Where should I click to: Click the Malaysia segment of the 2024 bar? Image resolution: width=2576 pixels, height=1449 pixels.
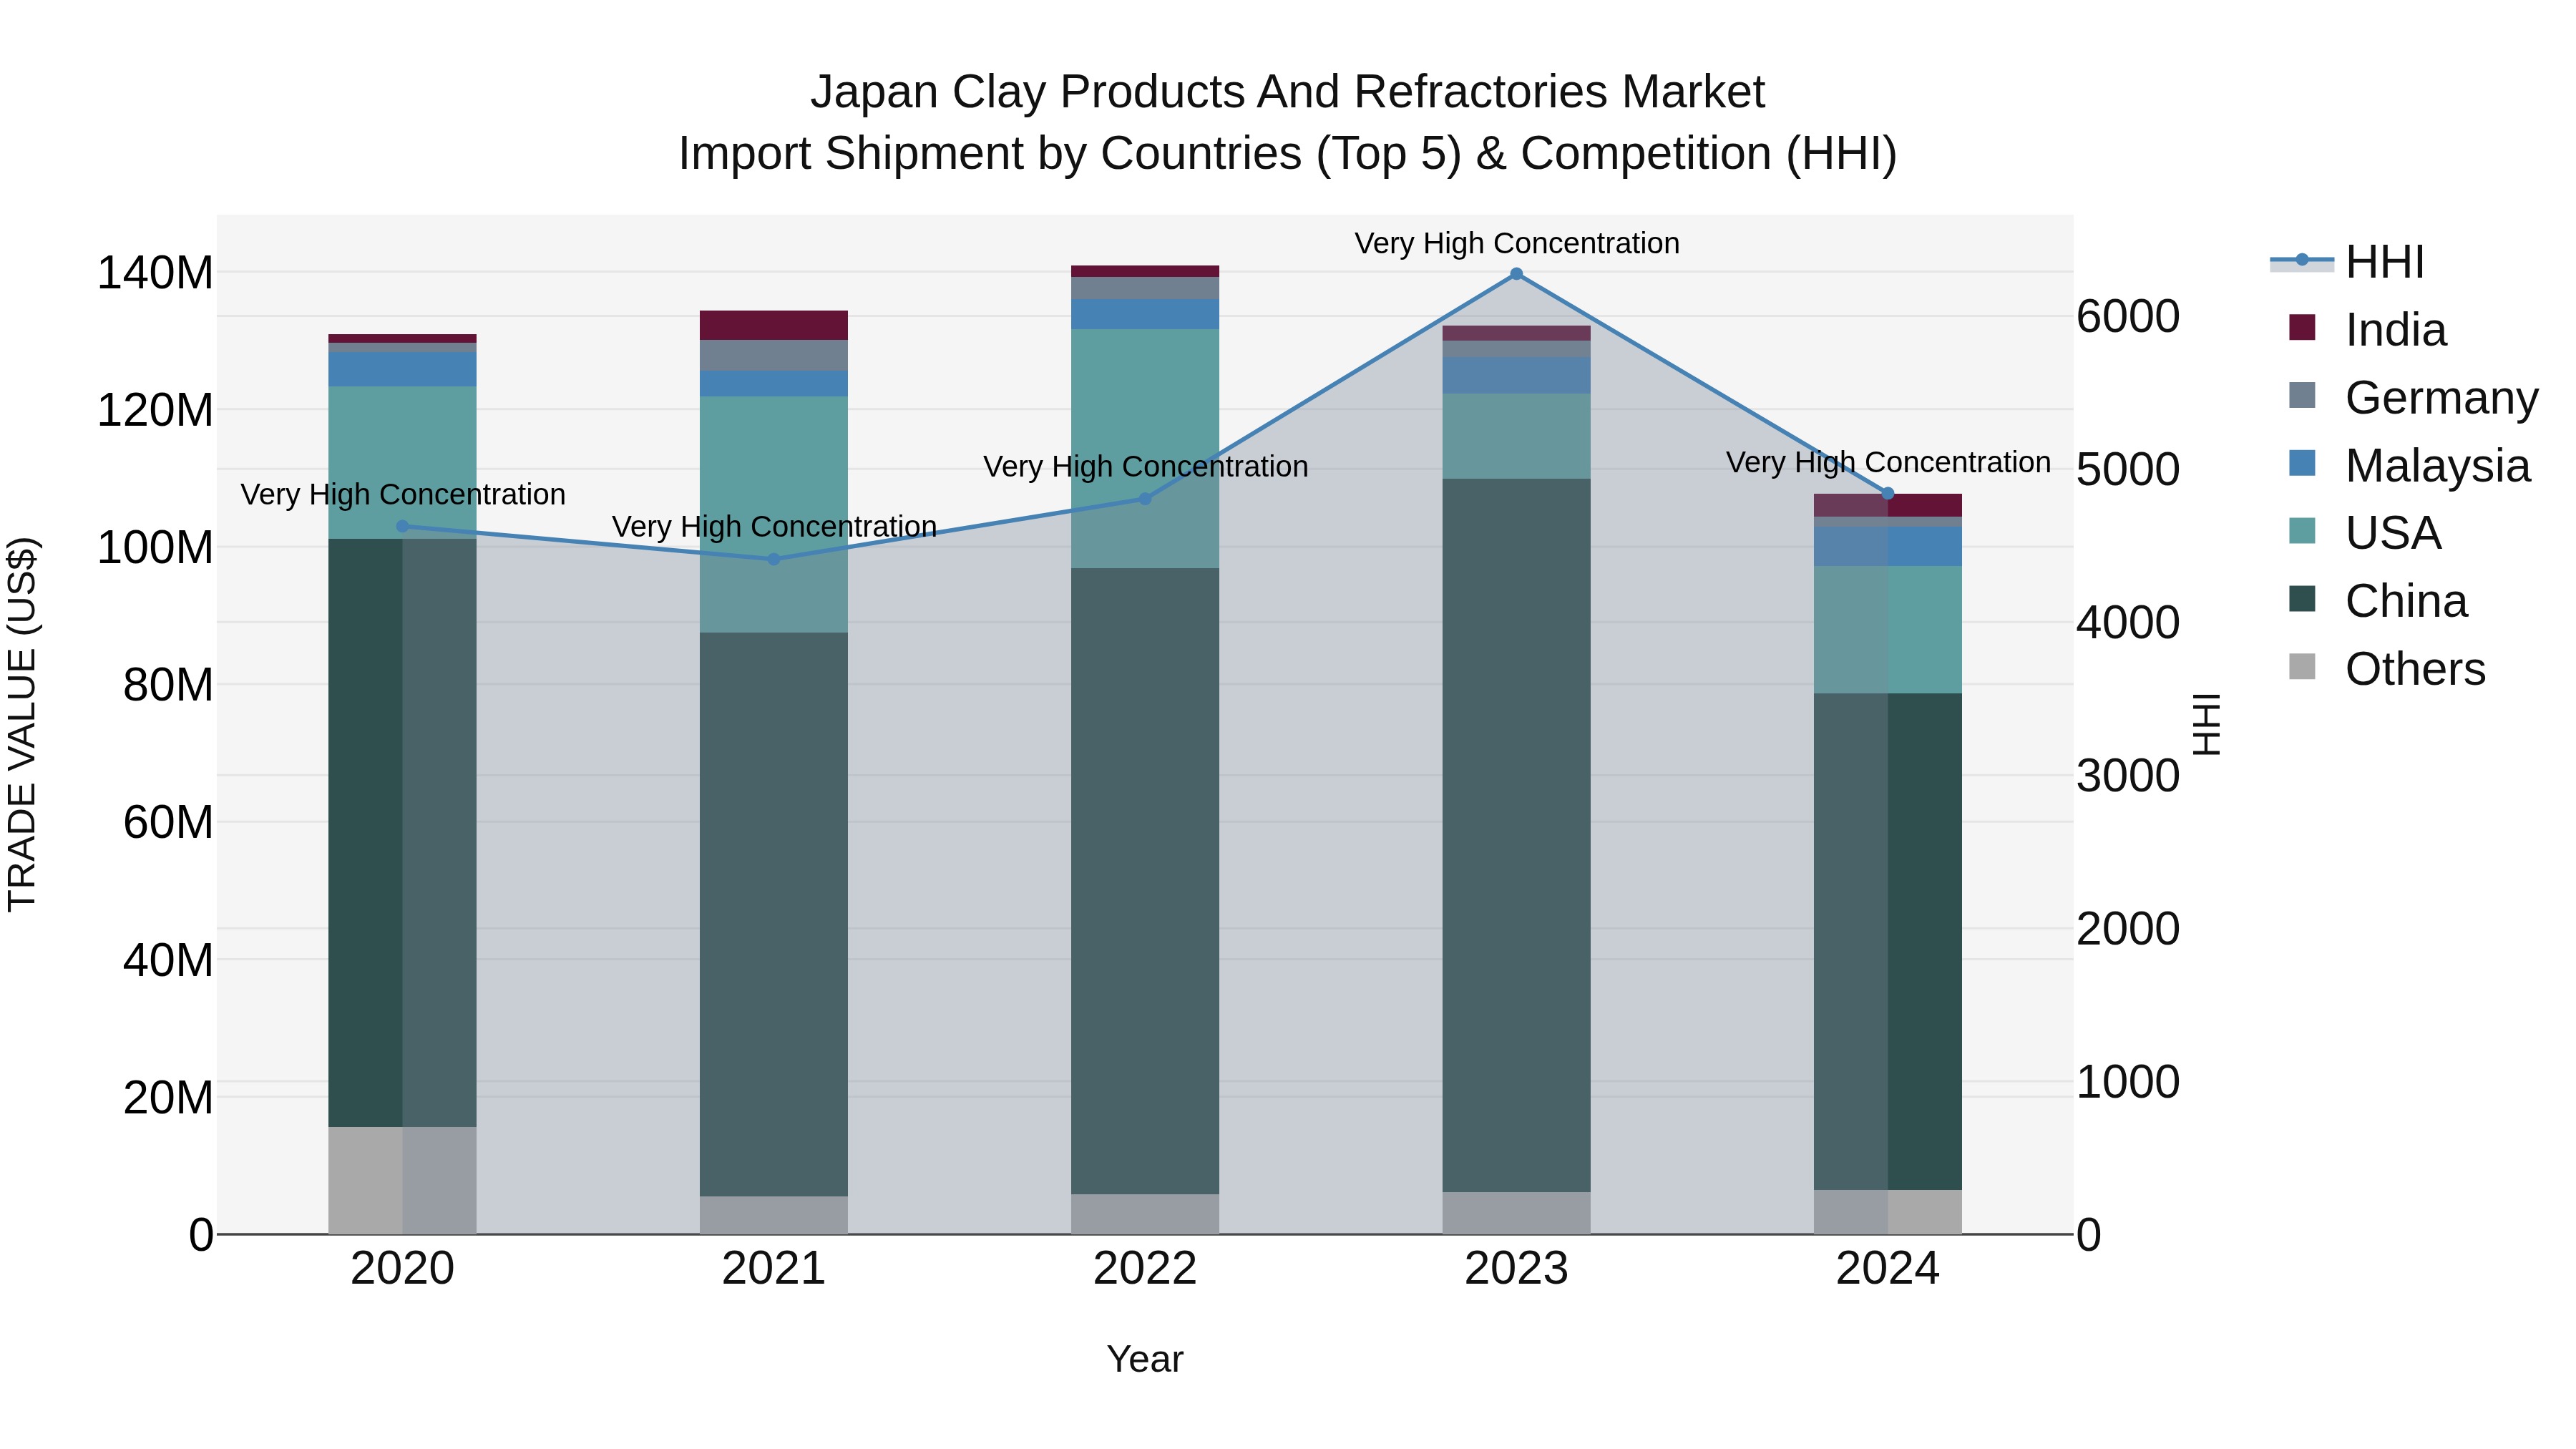click(1888, 547)
